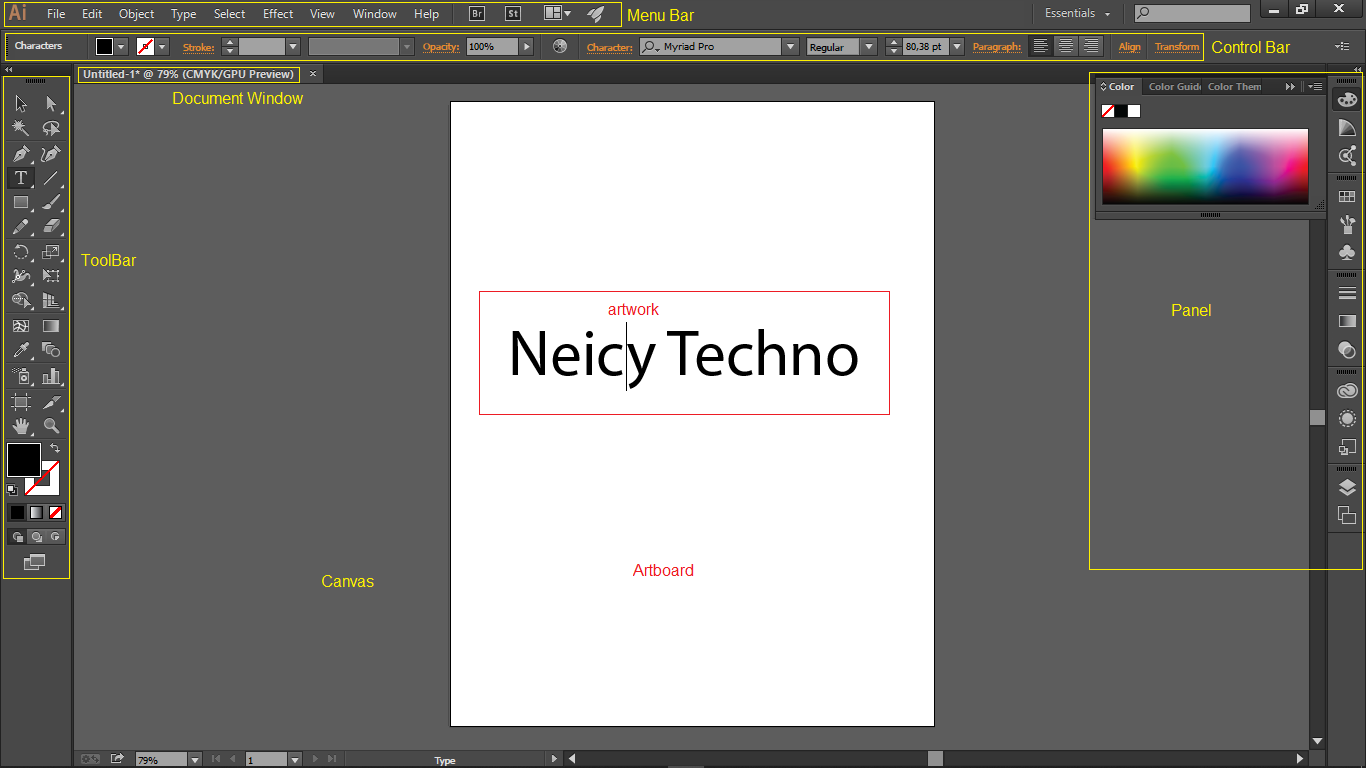The height and width of the screenshot is (768, 1366).
Task: Select the Selection tool arrow
Action: [x=21, y=103]
